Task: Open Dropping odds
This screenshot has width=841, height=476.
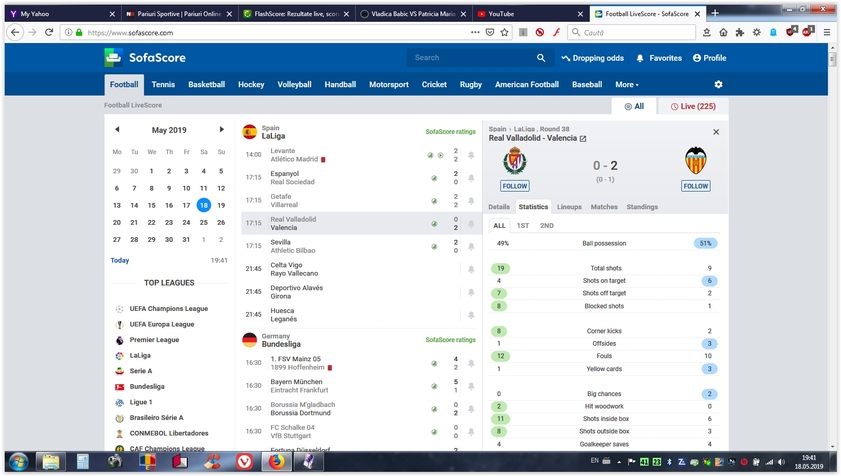Action: pyautogui.click(x=592, y=58)
